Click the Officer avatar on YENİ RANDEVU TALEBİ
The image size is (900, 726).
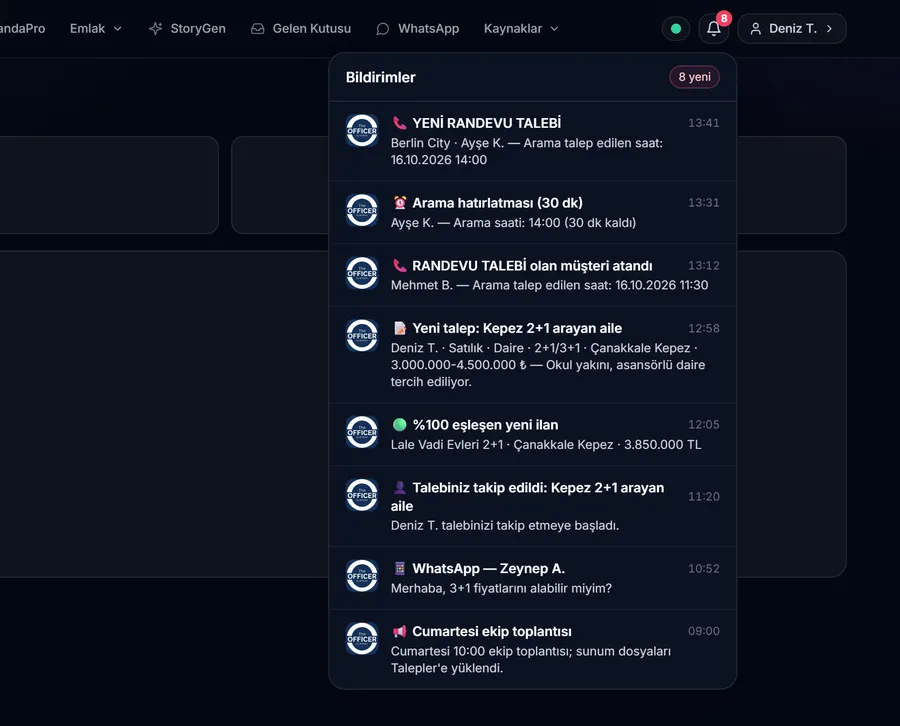(362, 130)
